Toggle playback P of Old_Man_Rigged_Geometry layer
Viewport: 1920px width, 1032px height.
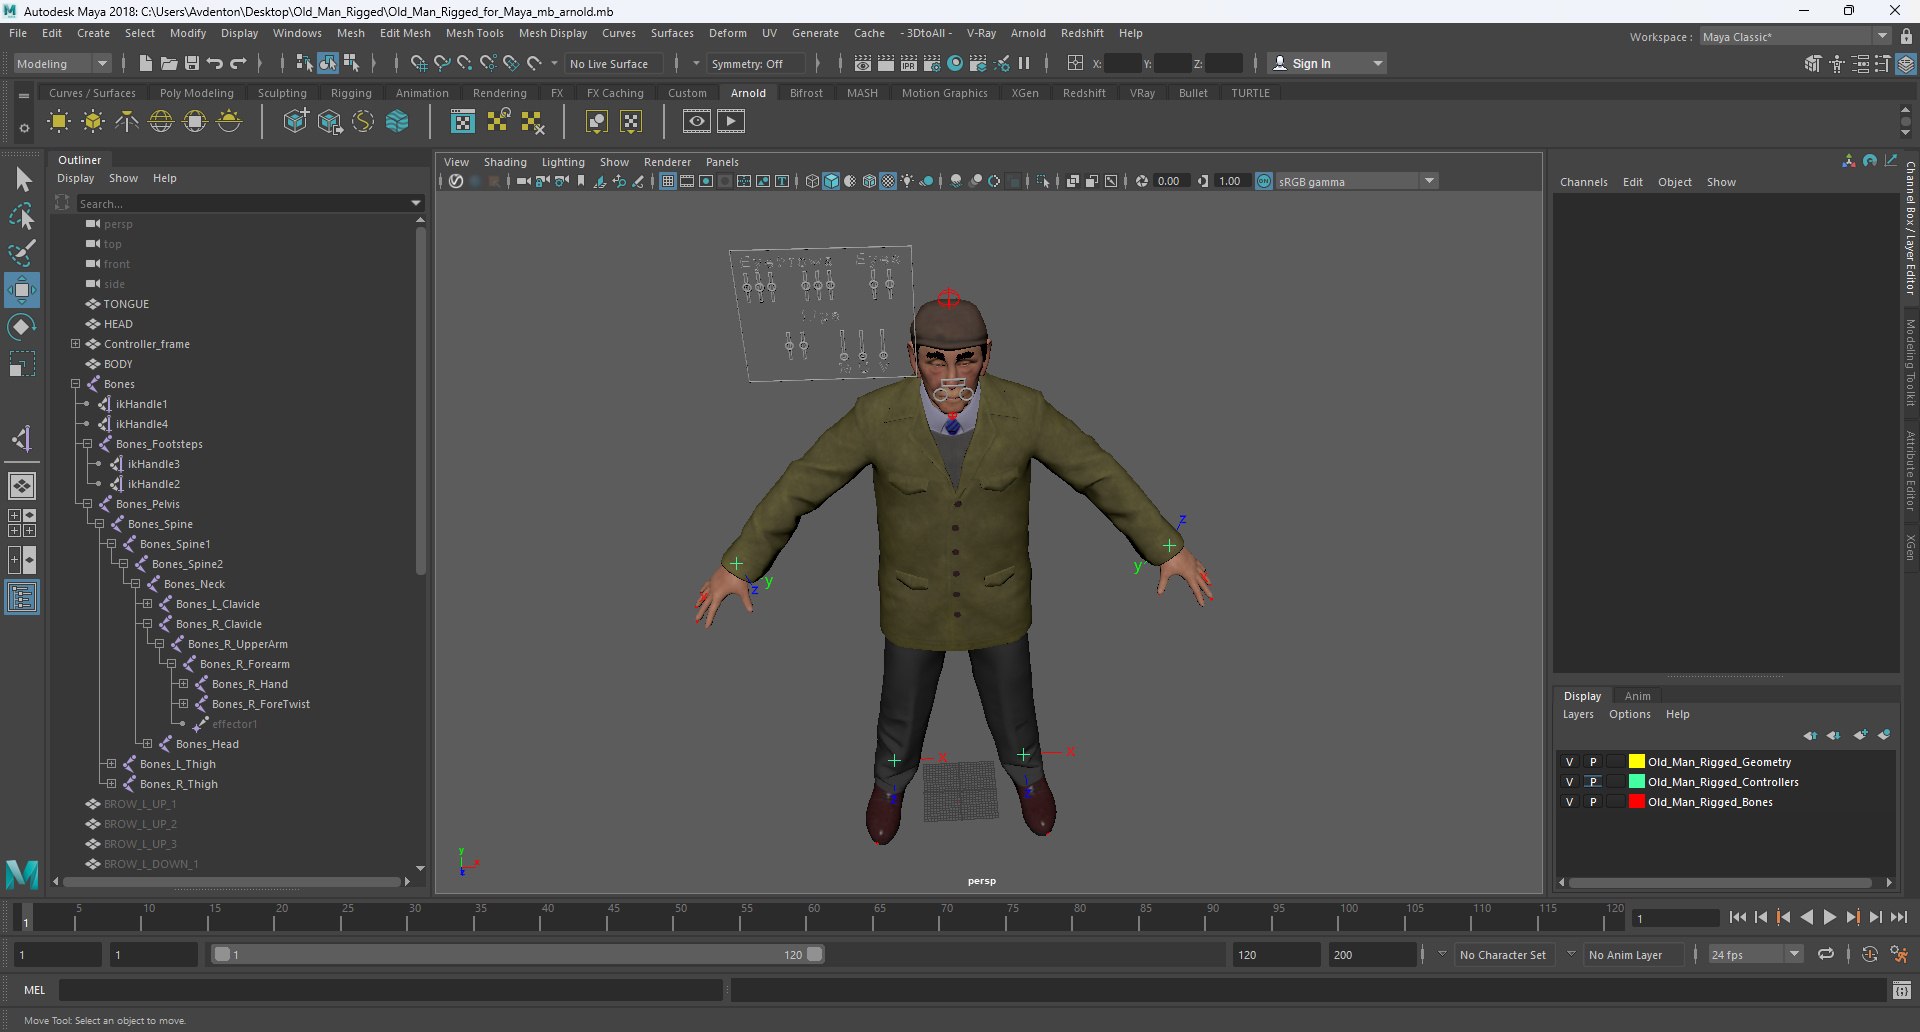pos(1593,762)
